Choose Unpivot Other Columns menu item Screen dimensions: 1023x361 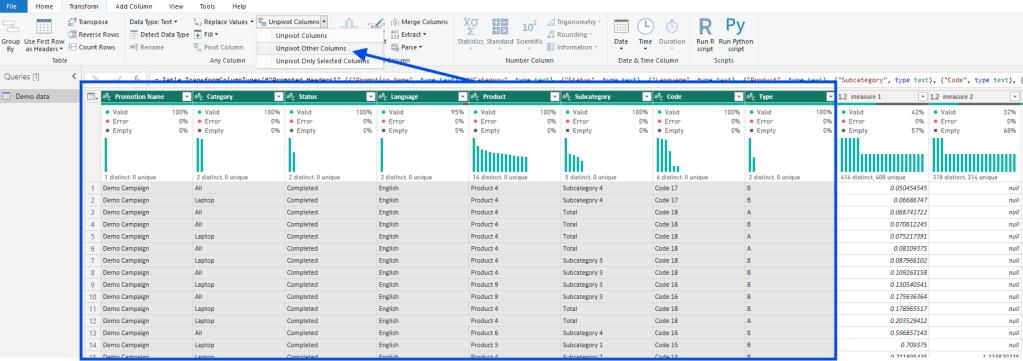point(311,48)
